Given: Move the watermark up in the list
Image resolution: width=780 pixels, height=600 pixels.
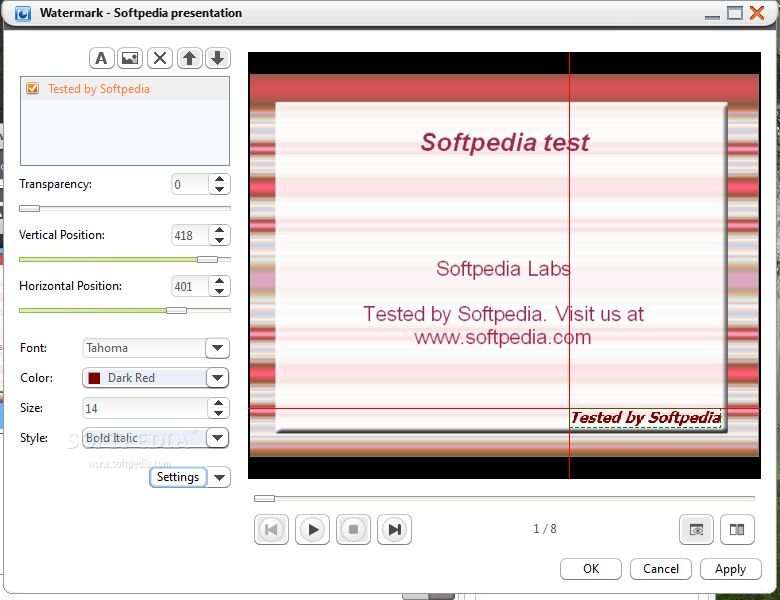Looking at the screenshot, I should click(x=189, y=58).
